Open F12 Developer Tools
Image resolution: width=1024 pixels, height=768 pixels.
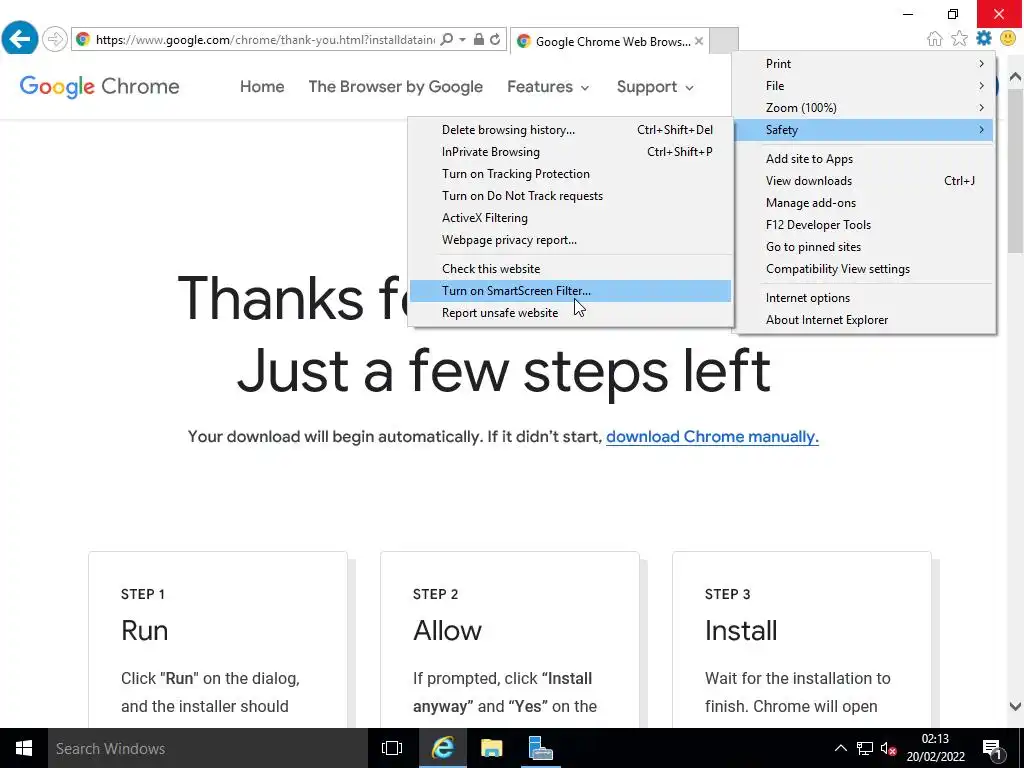[863, 225]
